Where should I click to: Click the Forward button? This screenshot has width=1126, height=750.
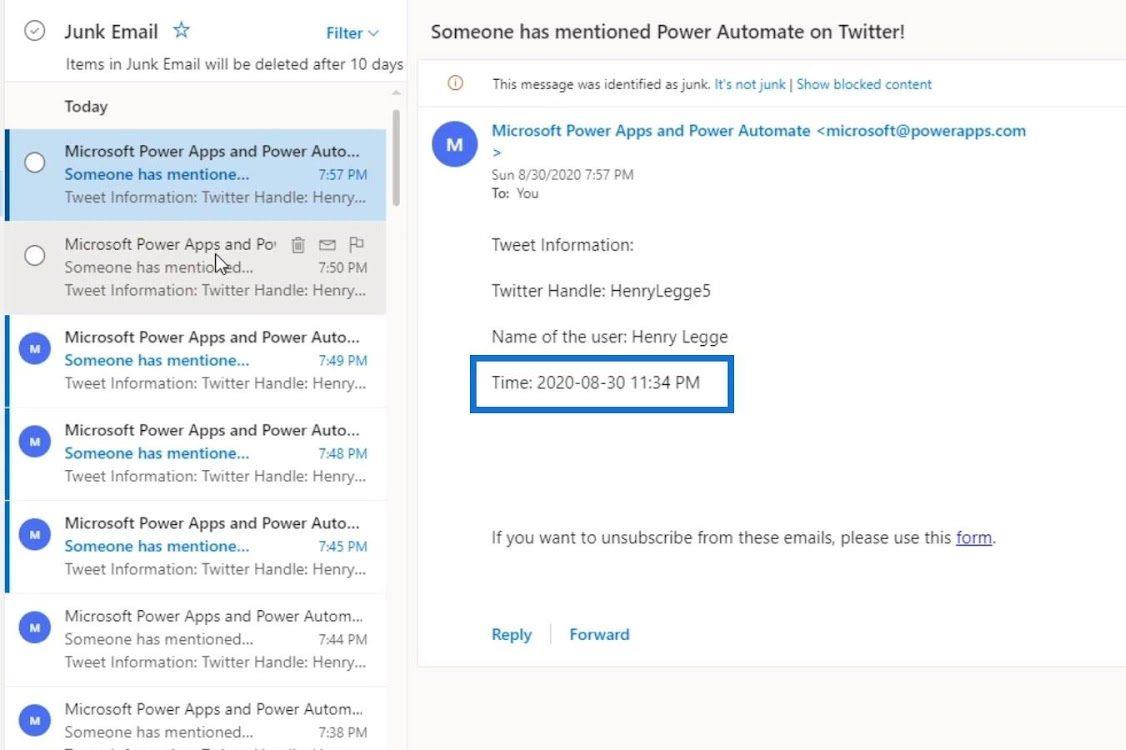[600, 634]
